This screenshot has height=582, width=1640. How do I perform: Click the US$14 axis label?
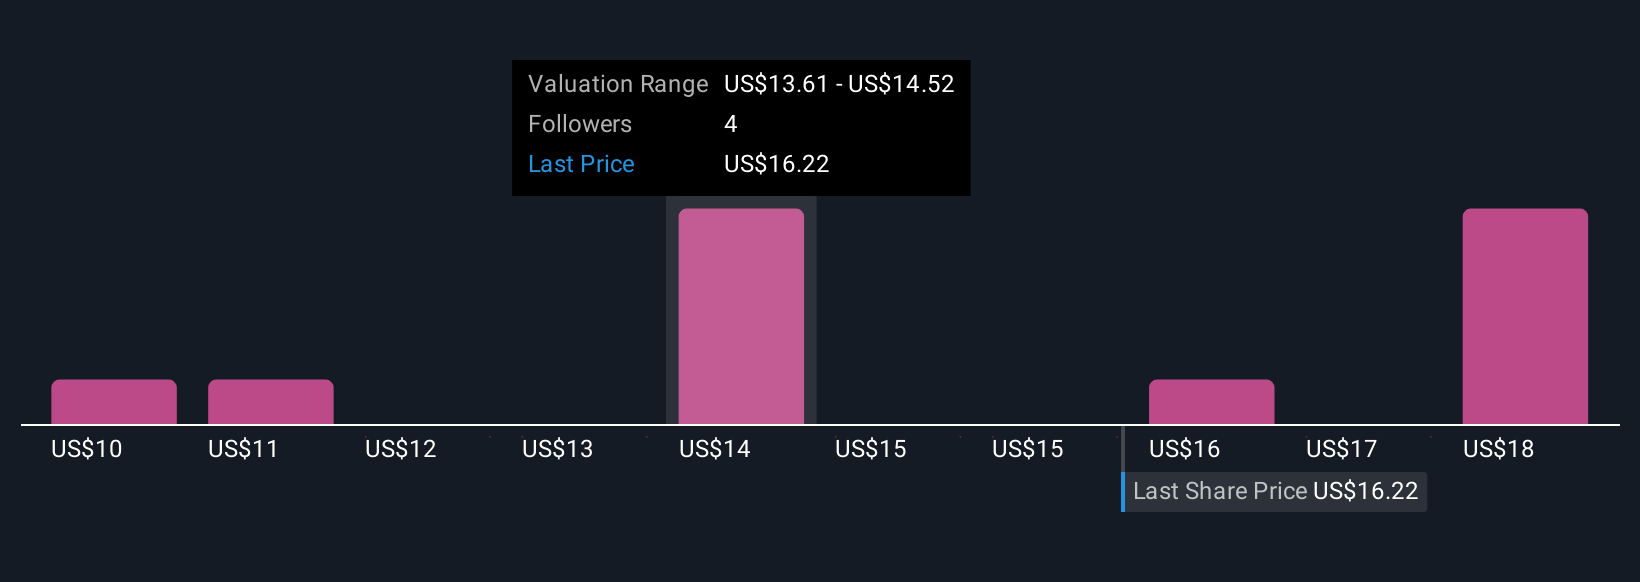(715, 449)
